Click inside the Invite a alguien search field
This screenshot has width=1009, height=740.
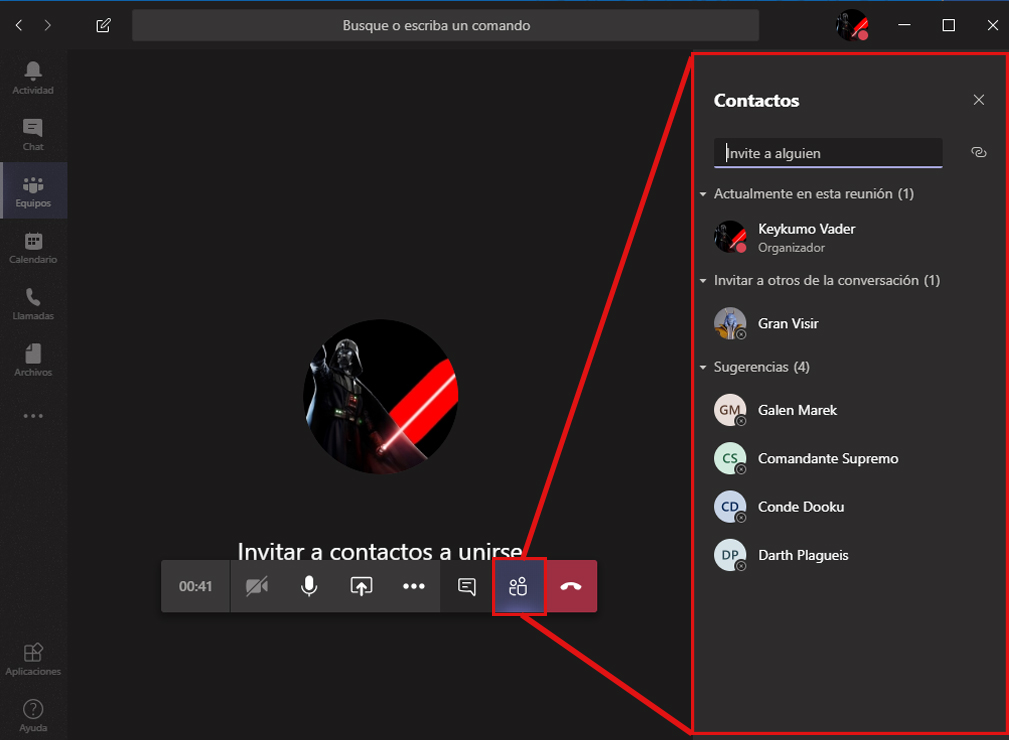click(x=828, y=152)
